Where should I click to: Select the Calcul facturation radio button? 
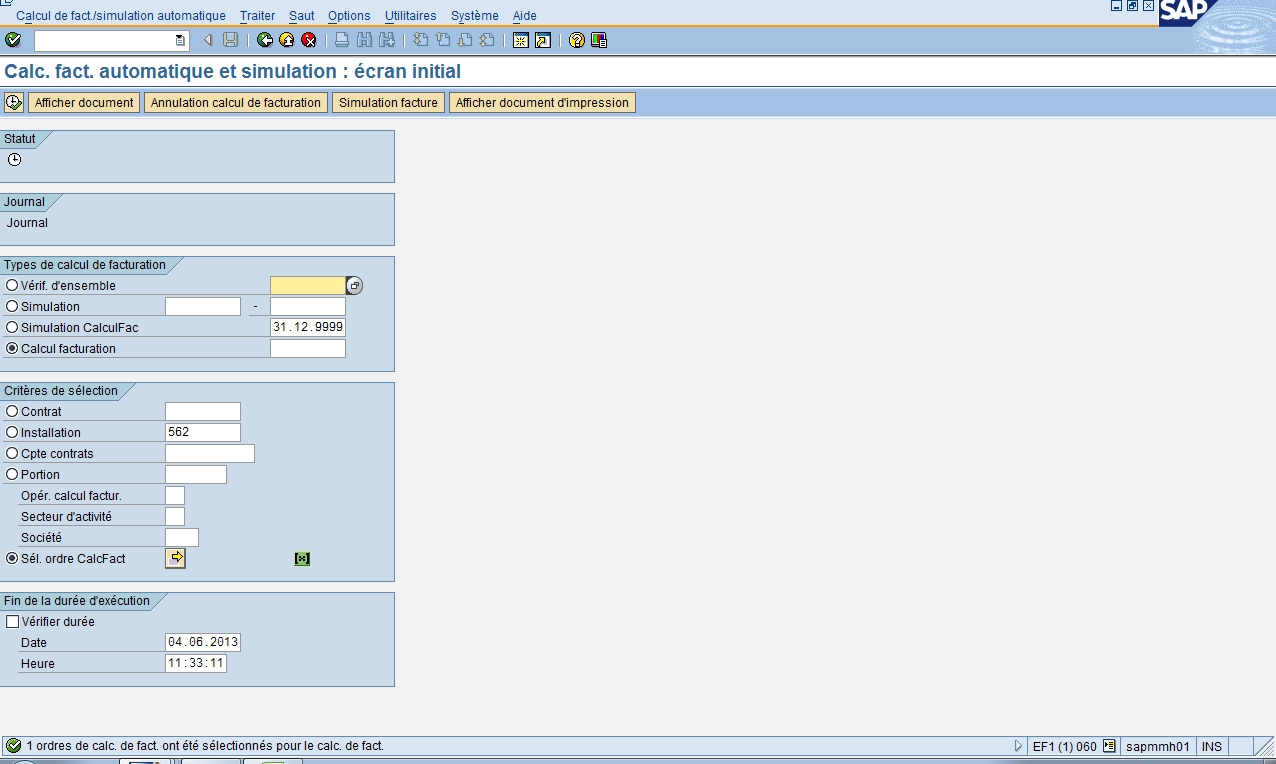tap(12, 348)
